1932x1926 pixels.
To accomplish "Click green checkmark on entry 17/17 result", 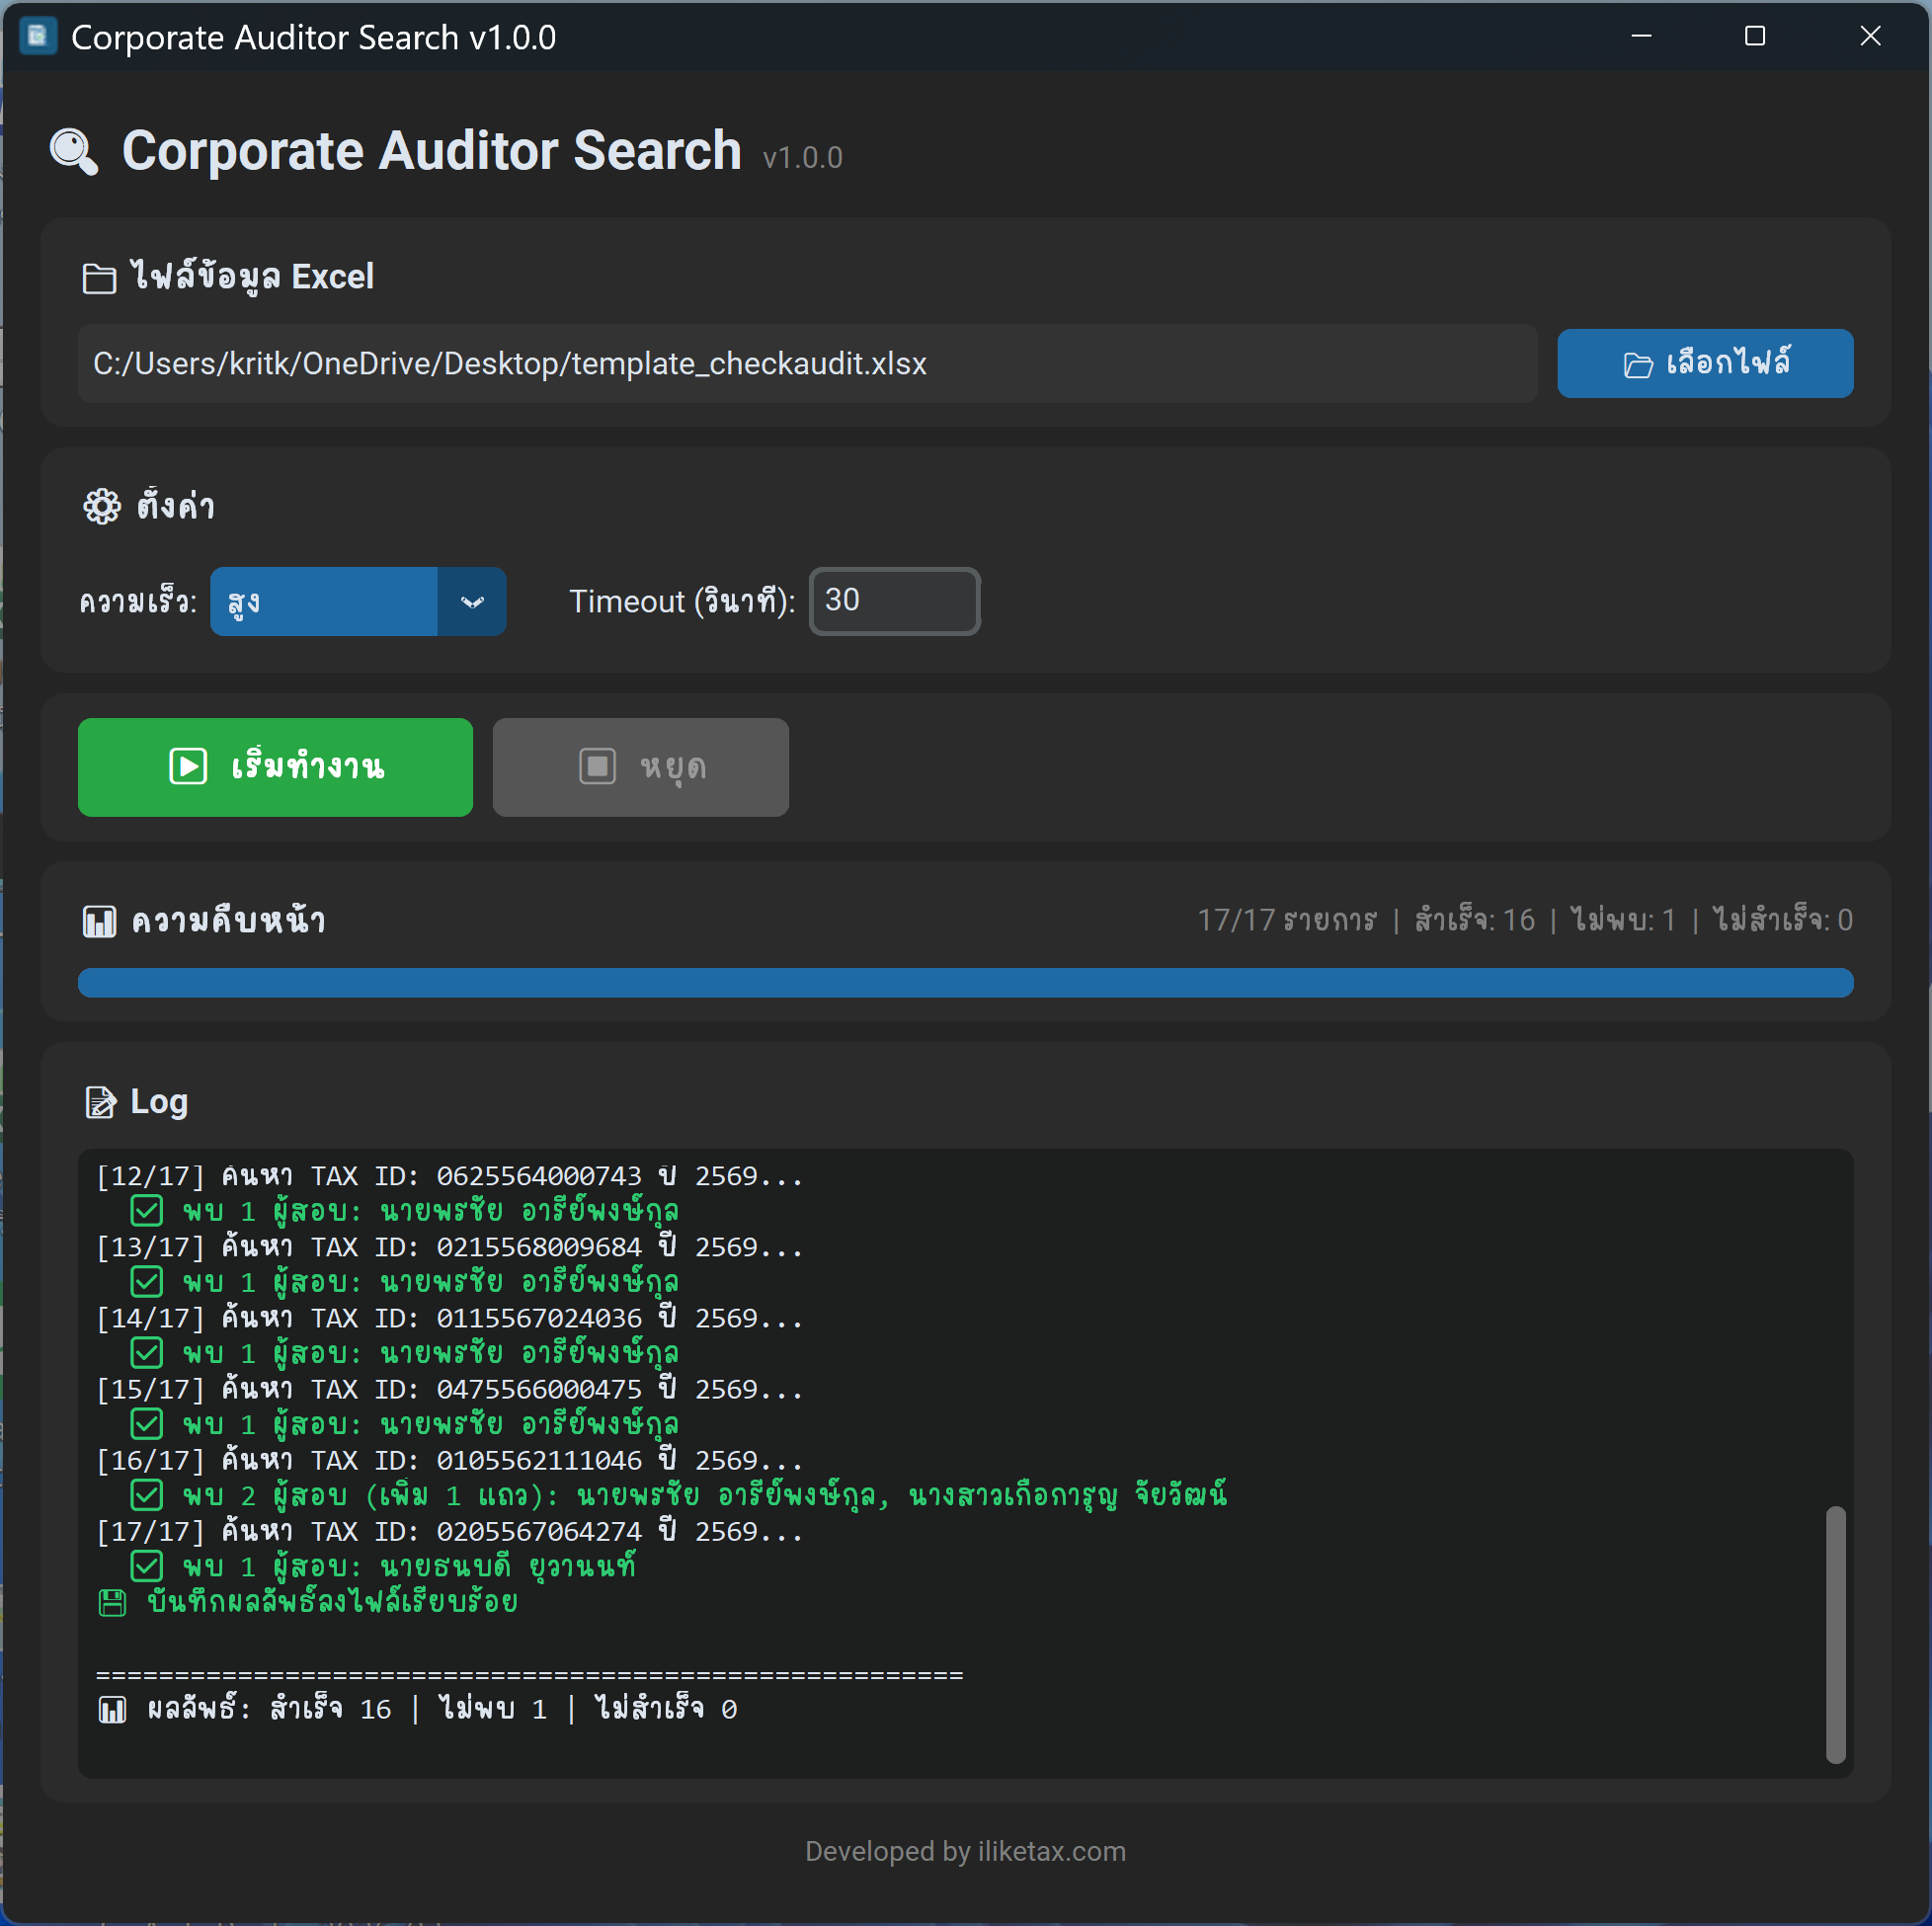I will (147, 1566).
